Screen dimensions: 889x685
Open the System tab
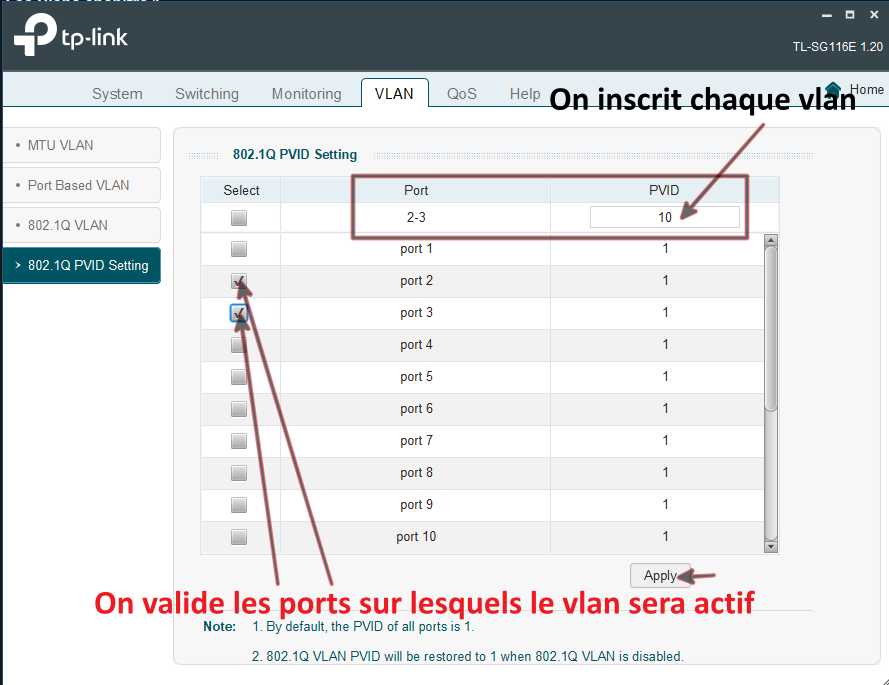point(117,94)
